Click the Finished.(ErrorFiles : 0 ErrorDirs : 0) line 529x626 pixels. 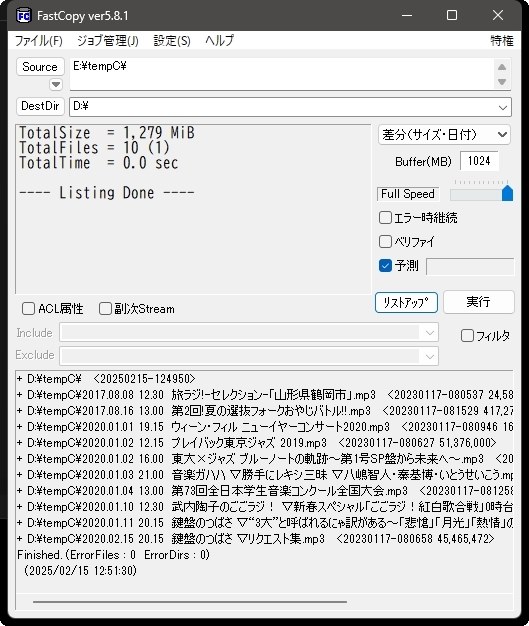(x=113, y=555)
